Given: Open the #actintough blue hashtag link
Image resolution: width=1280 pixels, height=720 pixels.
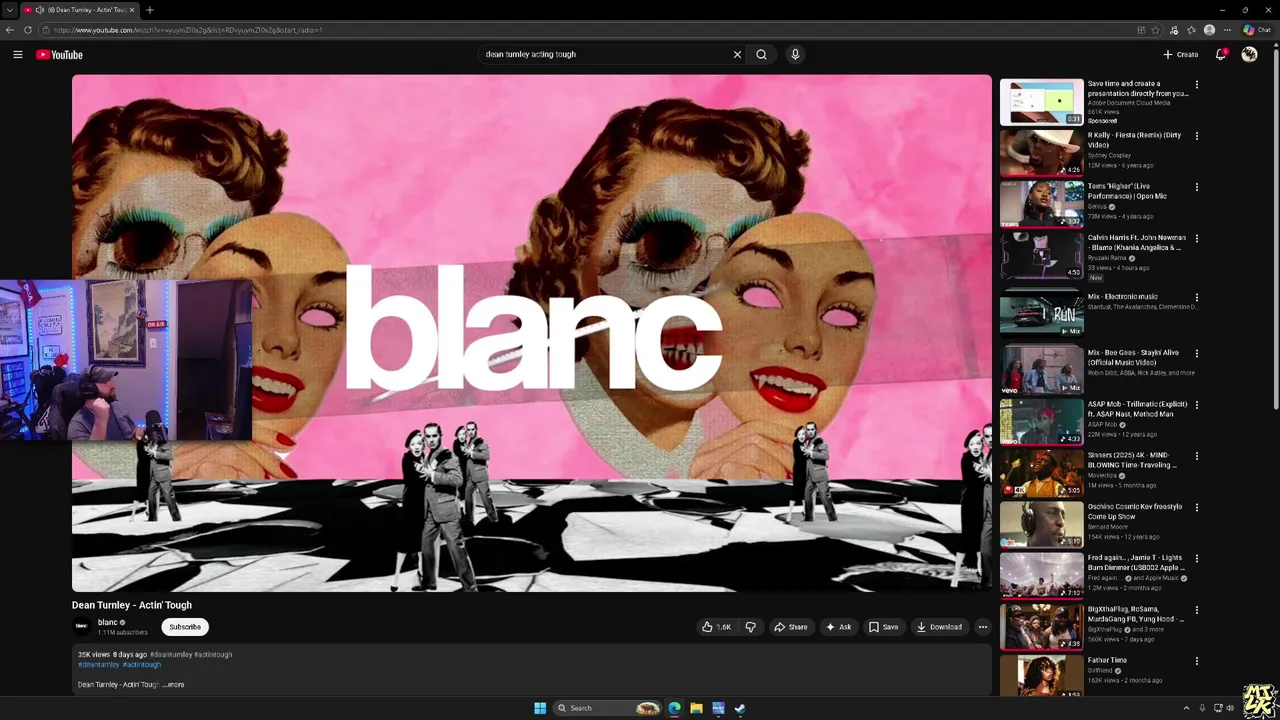Looking at the screenshot, I should point(142,665).
